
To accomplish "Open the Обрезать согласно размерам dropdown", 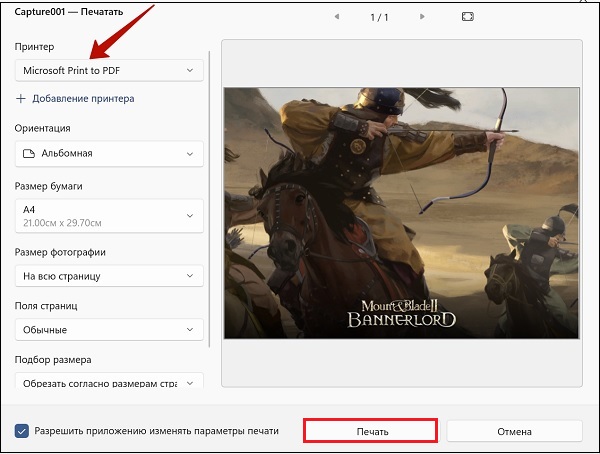I will click(109, 381).
